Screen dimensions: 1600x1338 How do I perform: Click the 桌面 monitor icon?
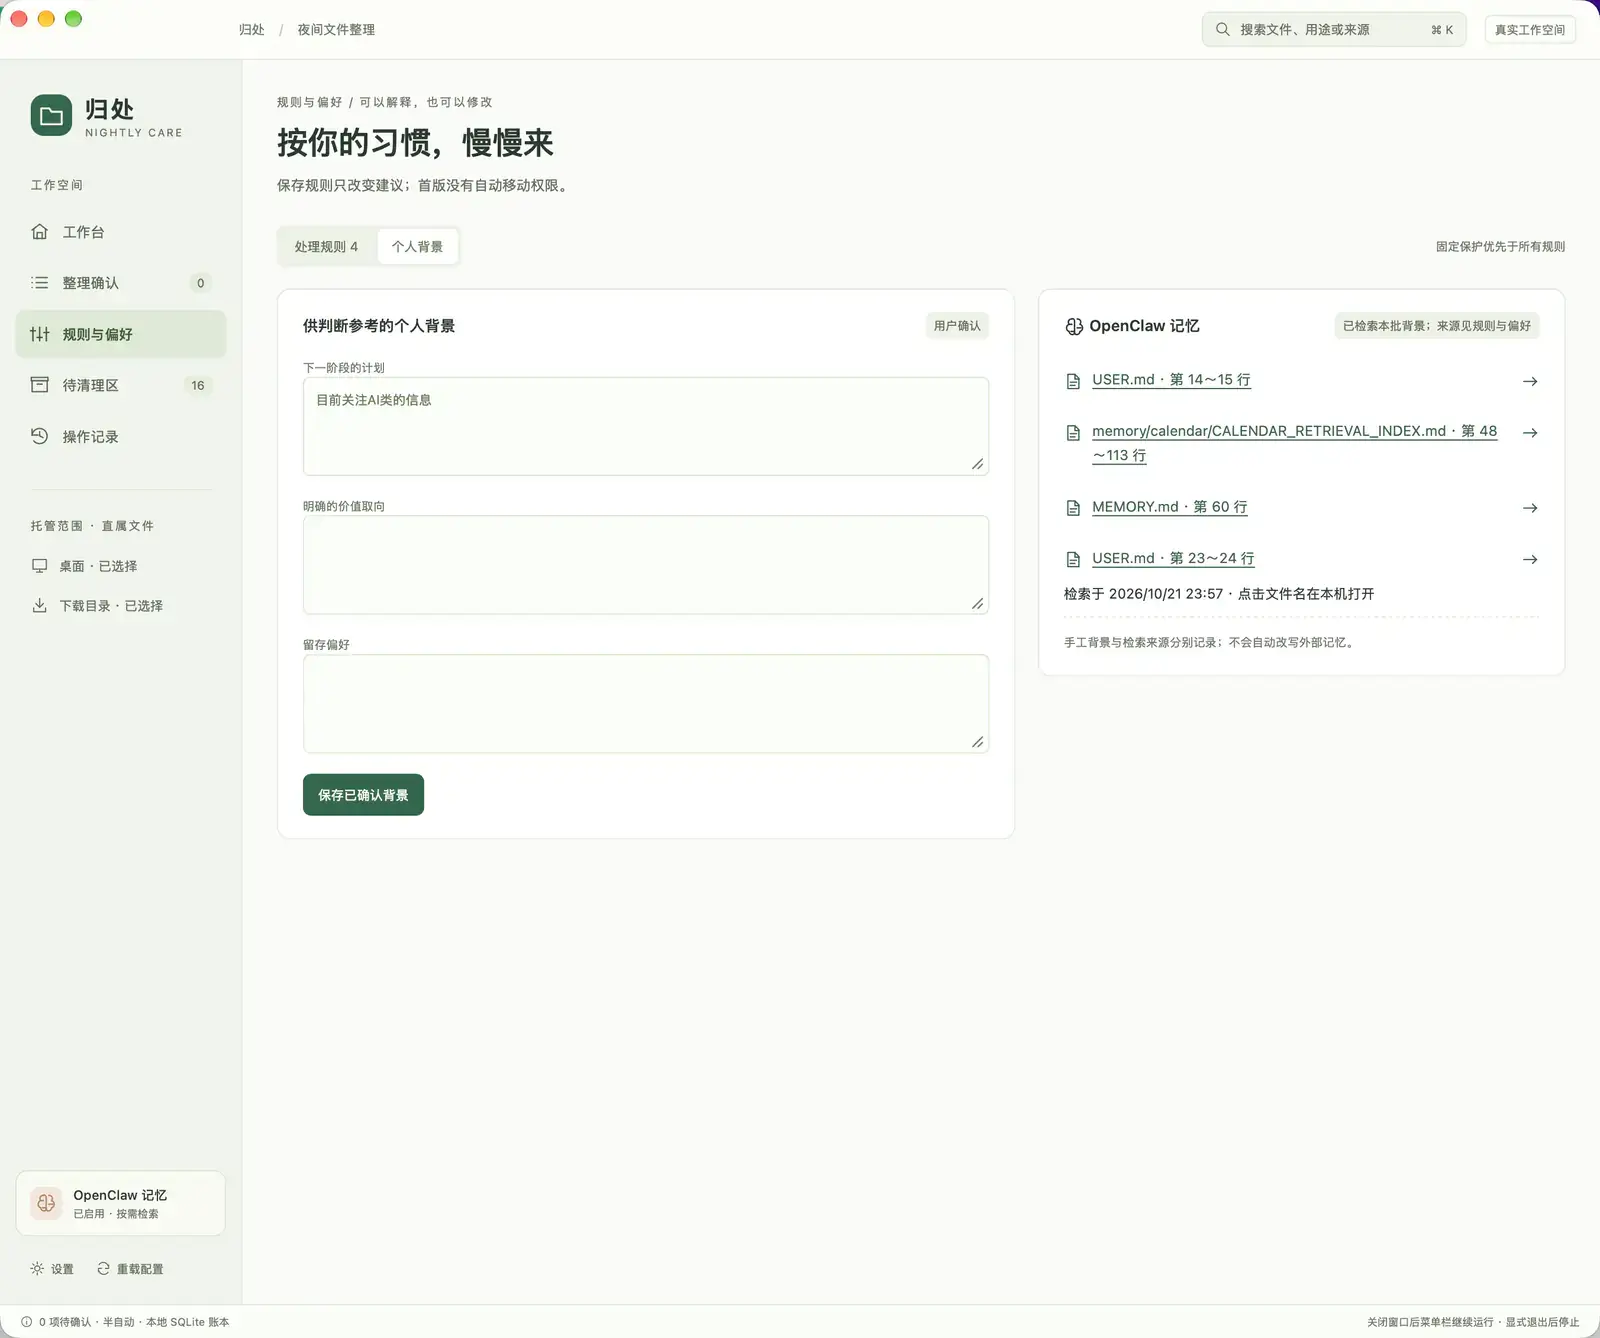[40, 566]
